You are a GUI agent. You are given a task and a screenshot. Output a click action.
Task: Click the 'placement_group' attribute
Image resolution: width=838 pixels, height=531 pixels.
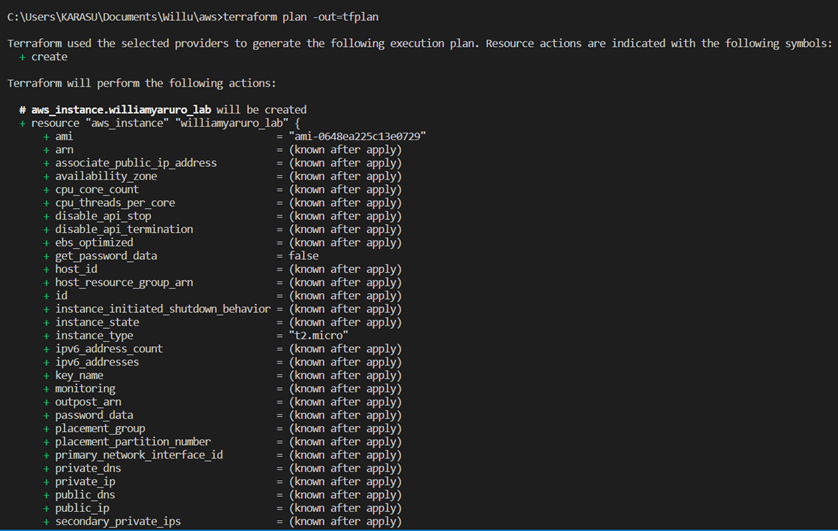coord(100,428)
